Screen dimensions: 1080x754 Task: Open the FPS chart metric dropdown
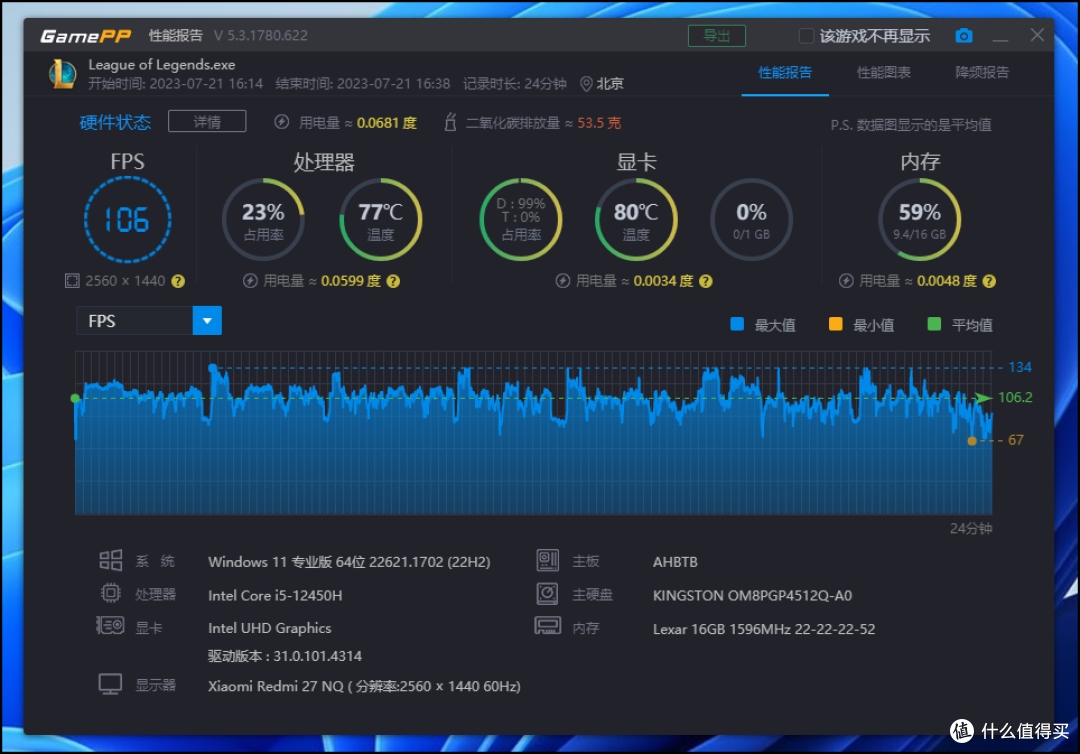click(149, 321)
